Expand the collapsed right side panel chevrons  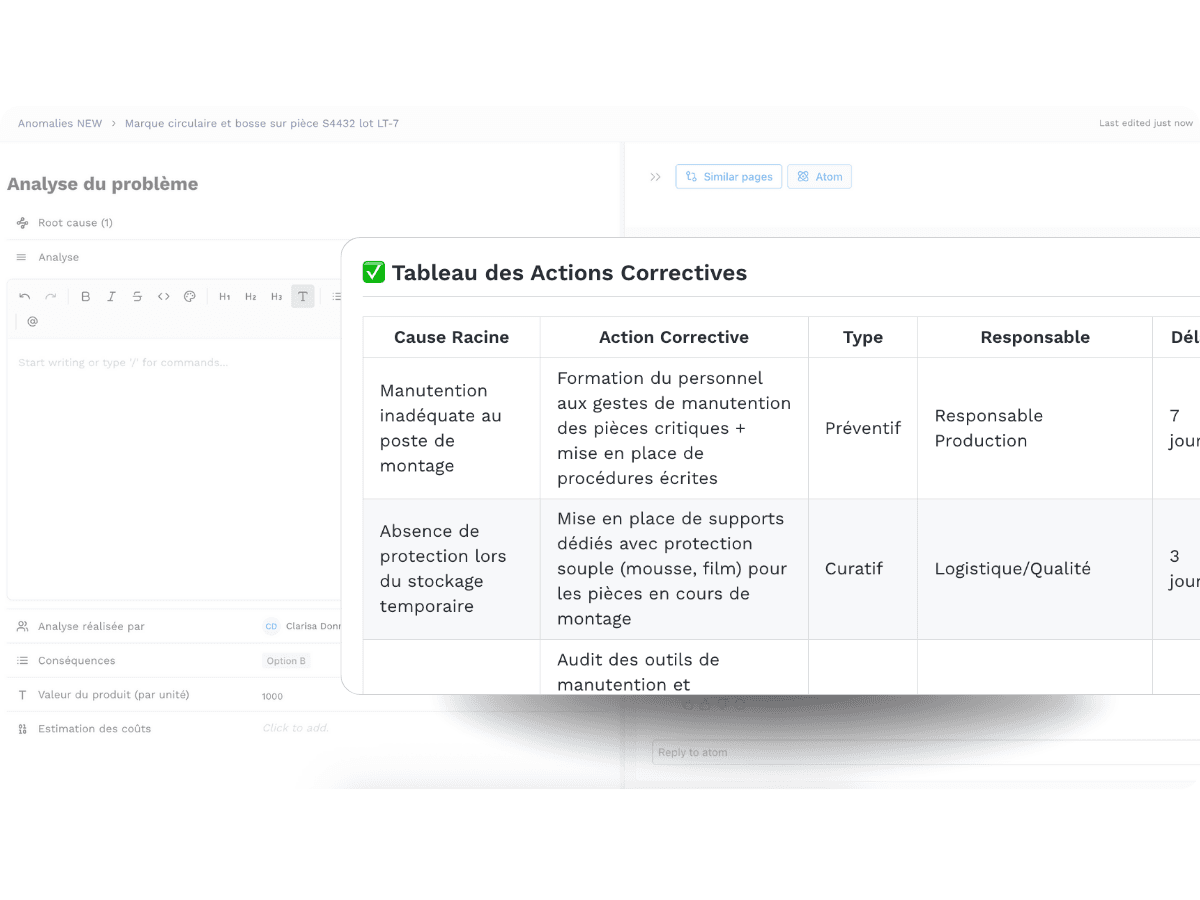point(655,176)
